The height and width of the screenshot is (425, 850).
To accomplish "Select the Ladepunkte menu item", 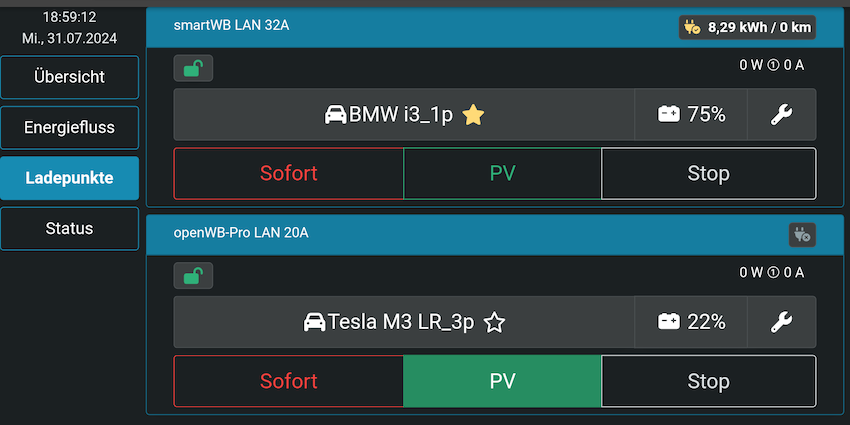I will [x=69, y=178].
